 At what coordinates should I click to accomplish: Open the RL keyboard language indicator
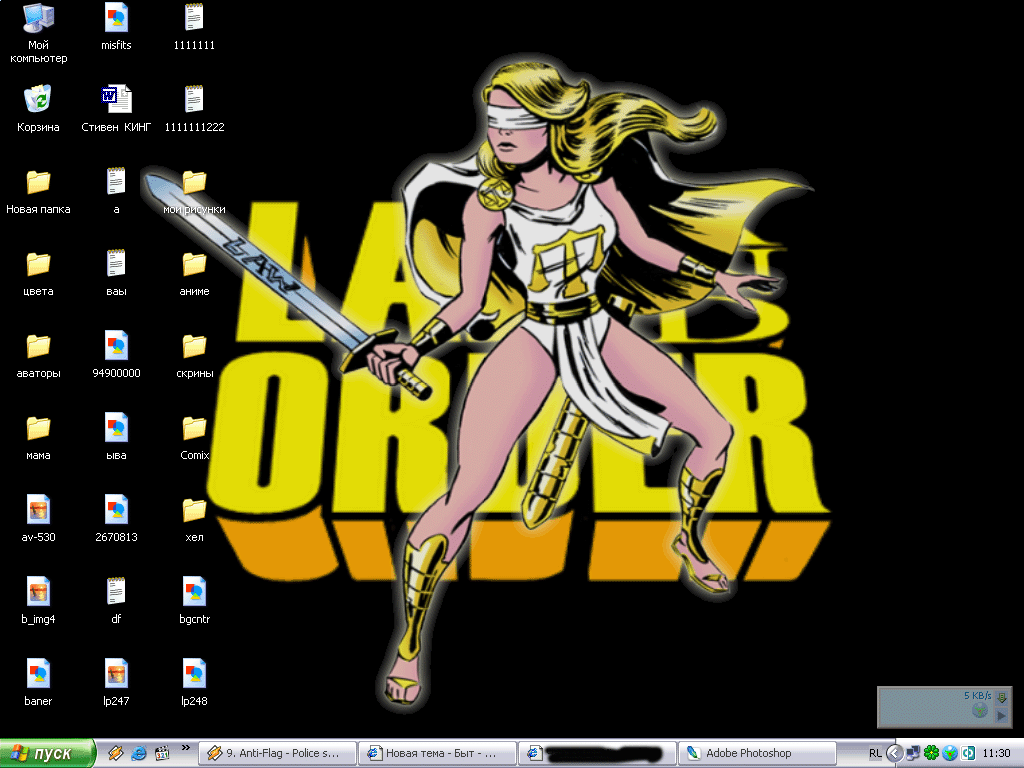click(875, 753)
